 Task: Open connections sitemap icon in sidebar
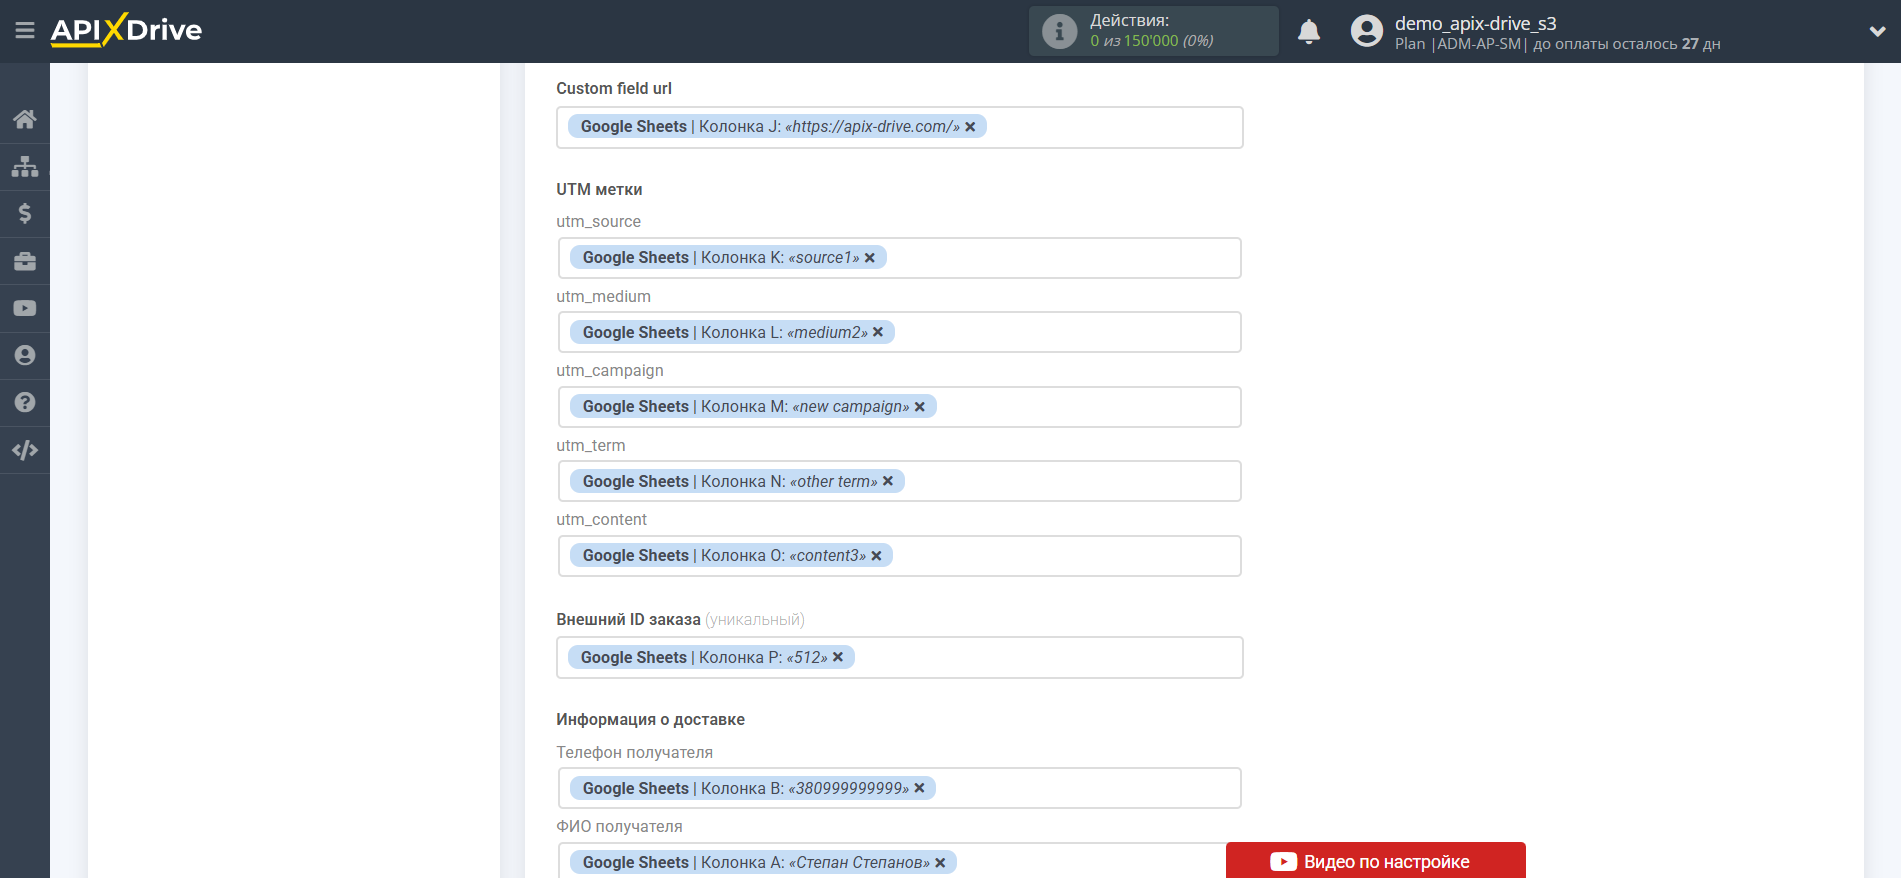pos(25,166)
